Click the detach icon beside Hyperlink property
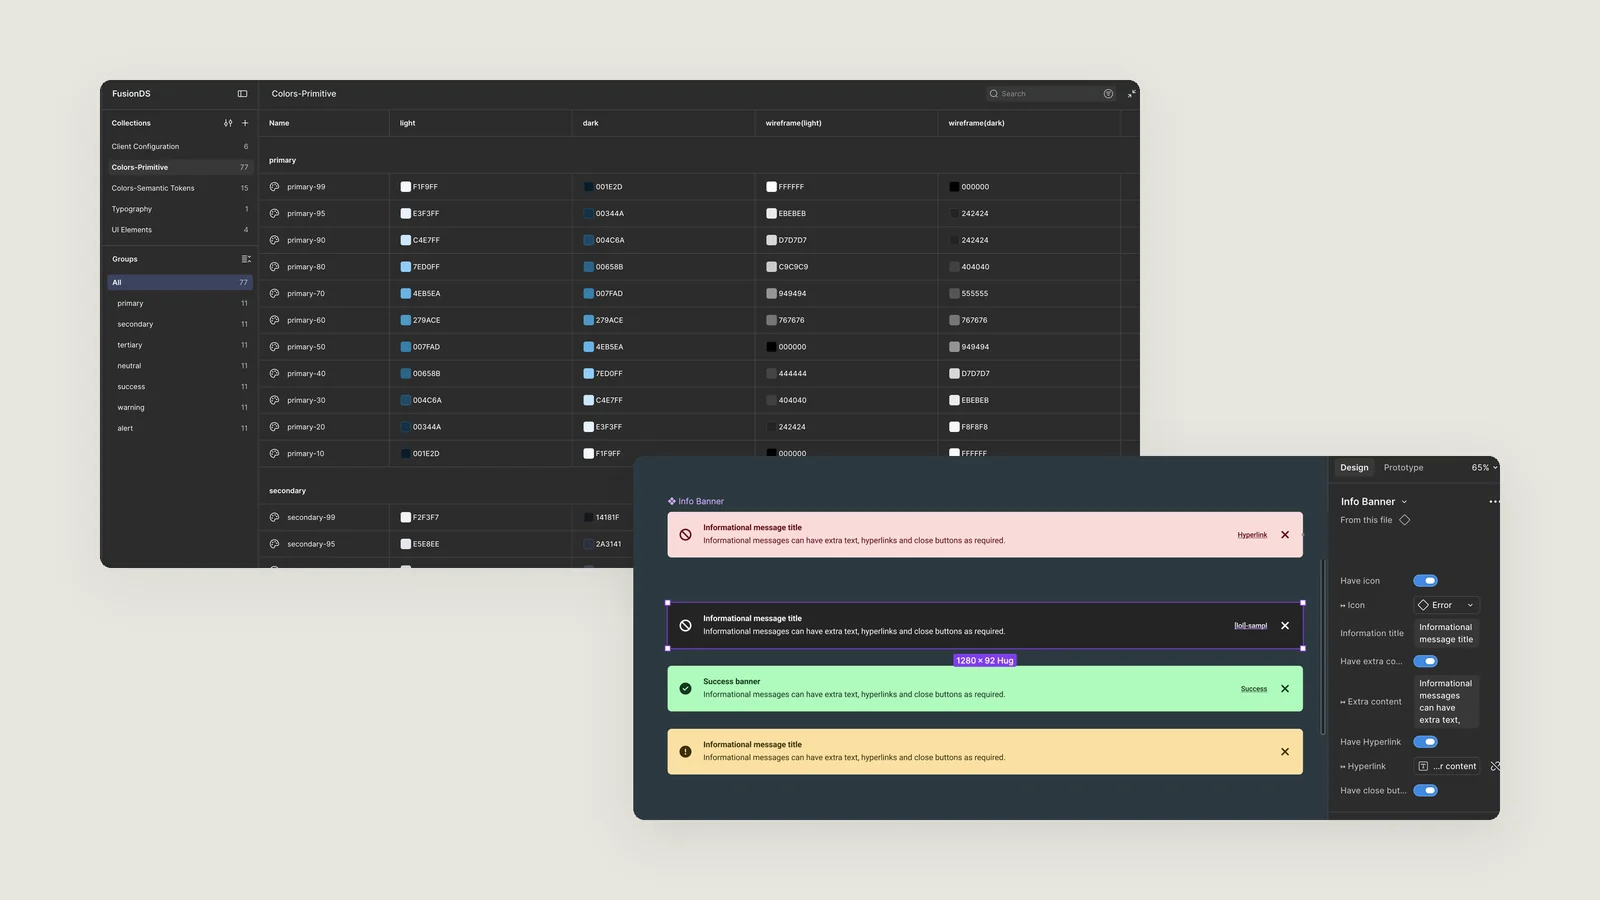 [1495, 766]
